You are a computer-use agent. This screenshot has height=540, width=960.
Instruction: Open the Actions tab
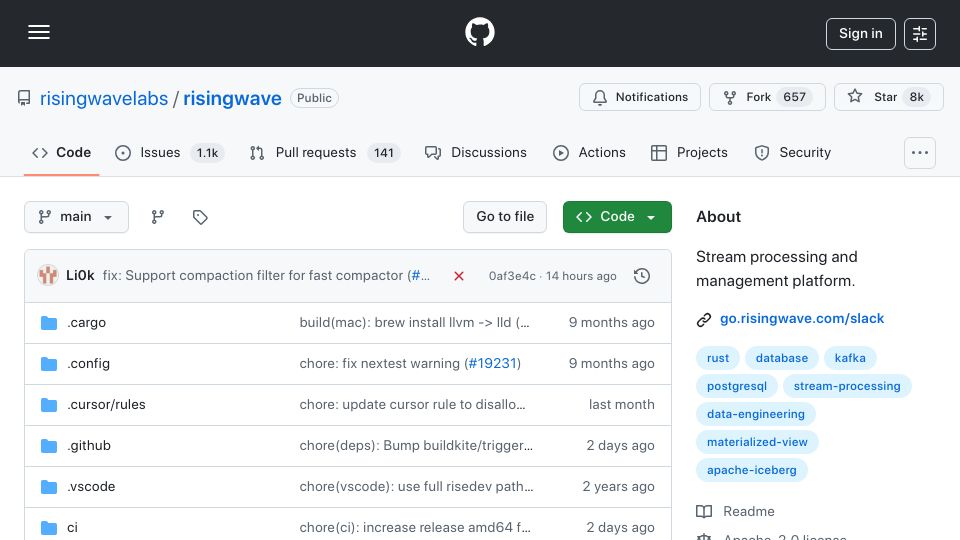tap(589, 152)
